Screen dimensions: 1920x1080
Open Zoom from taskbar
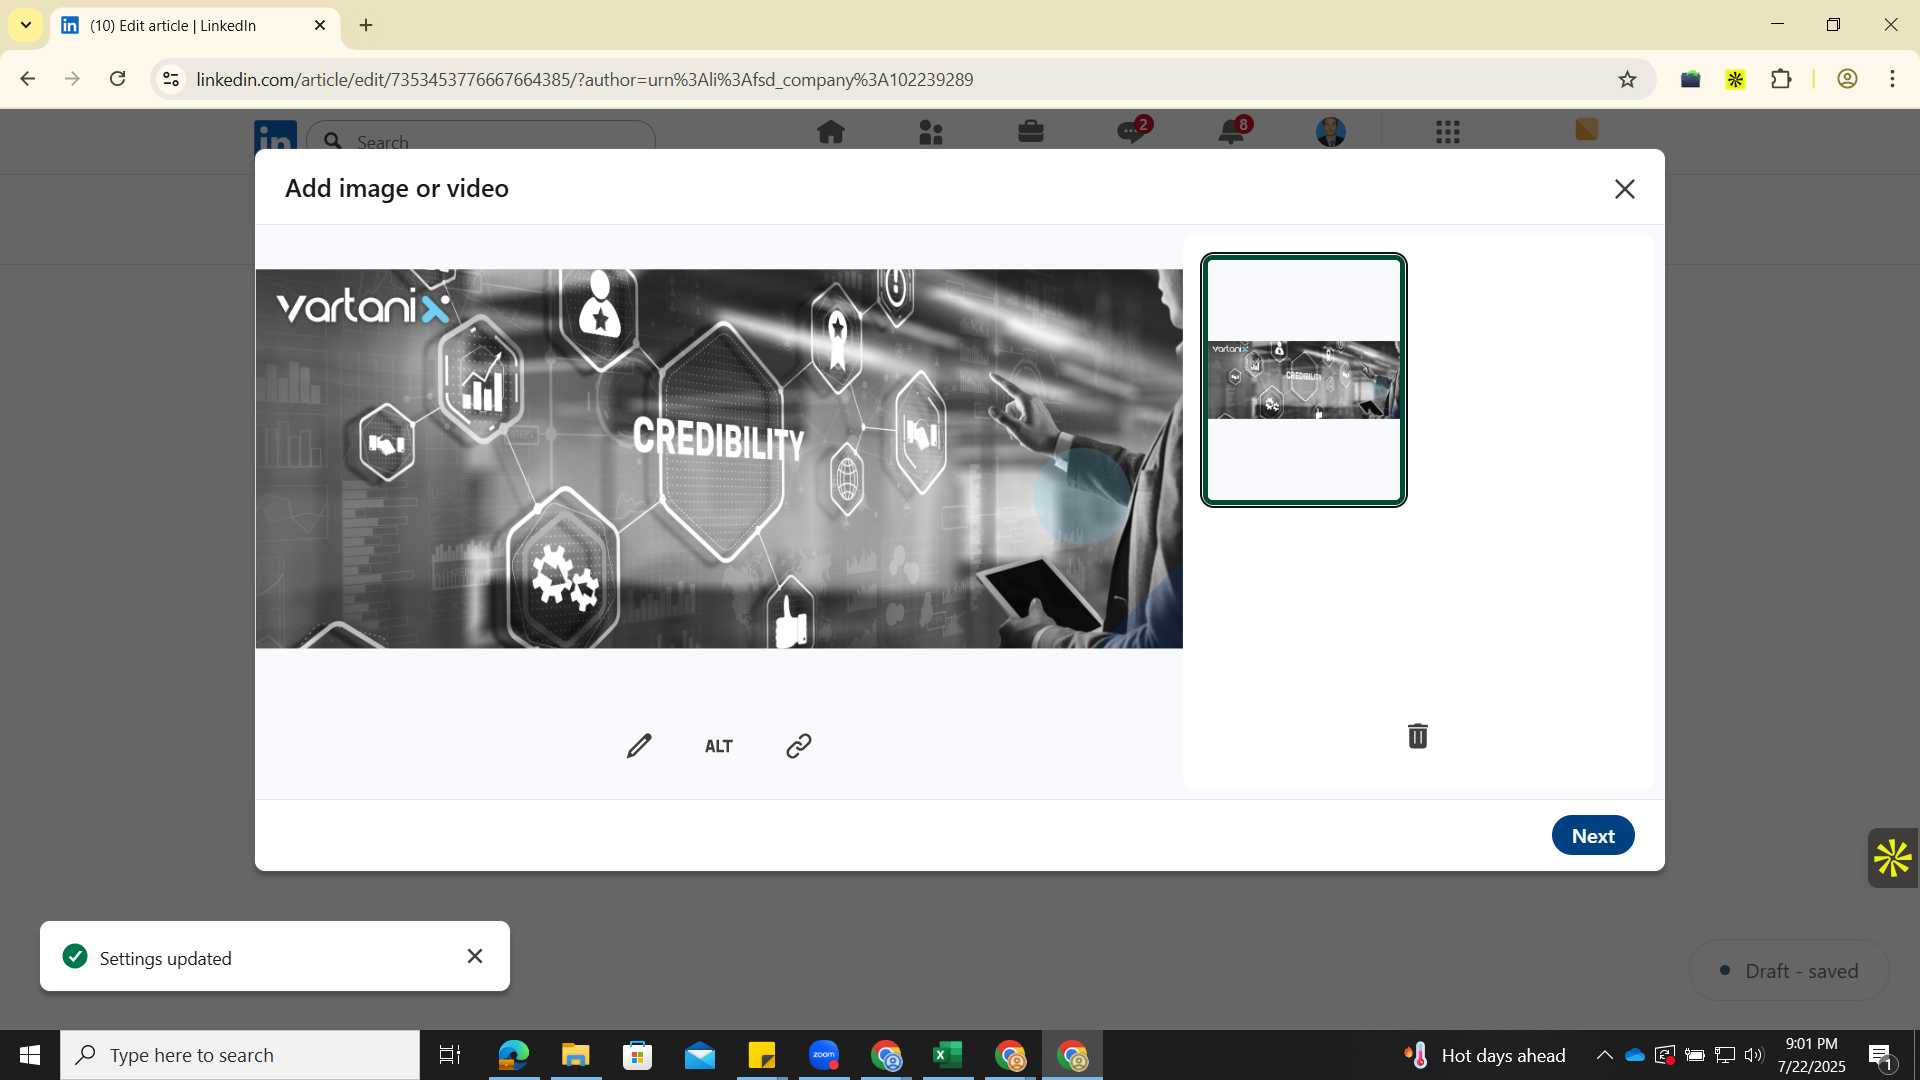(824, 1055)
